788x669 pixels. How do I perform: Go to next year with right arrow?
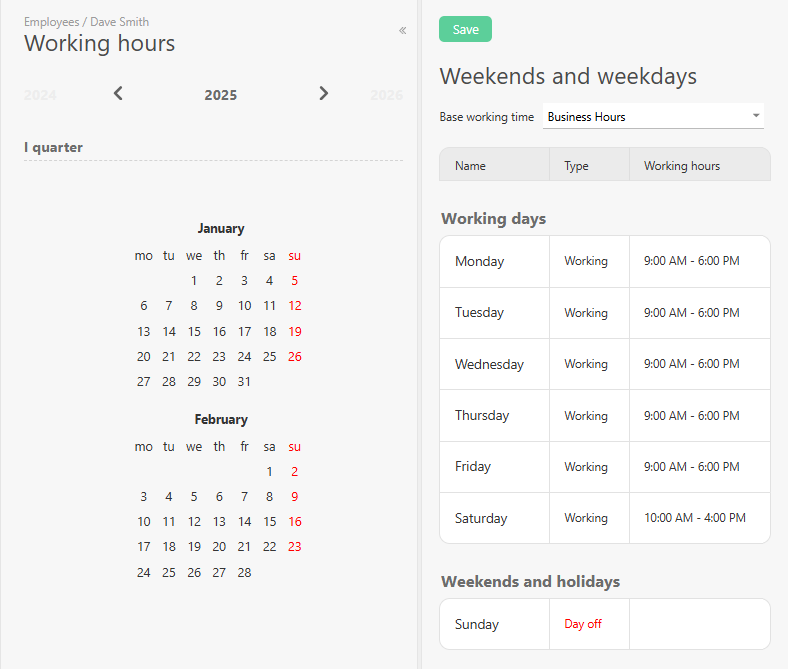click(323, 94)
